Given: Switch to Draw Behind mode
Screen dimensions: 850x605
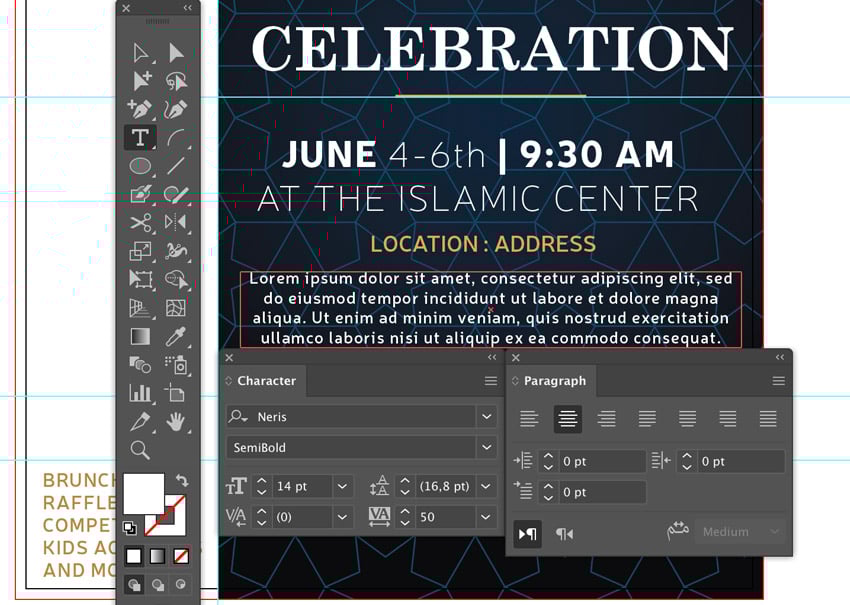Looking at the screenshot, I should [x=158, y=583].
